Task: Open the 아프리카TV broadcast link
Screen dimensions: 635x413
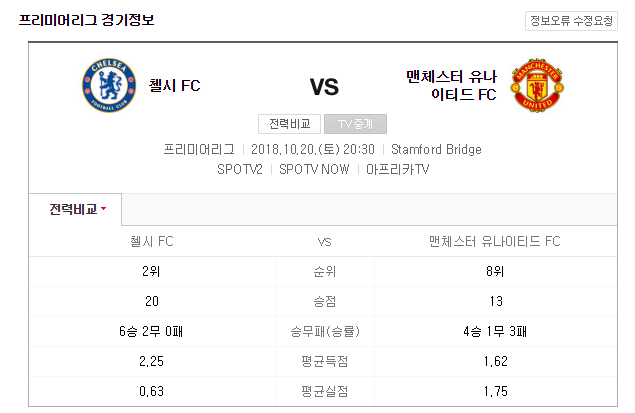Action: pyautogui.click(x=397, y=169)
